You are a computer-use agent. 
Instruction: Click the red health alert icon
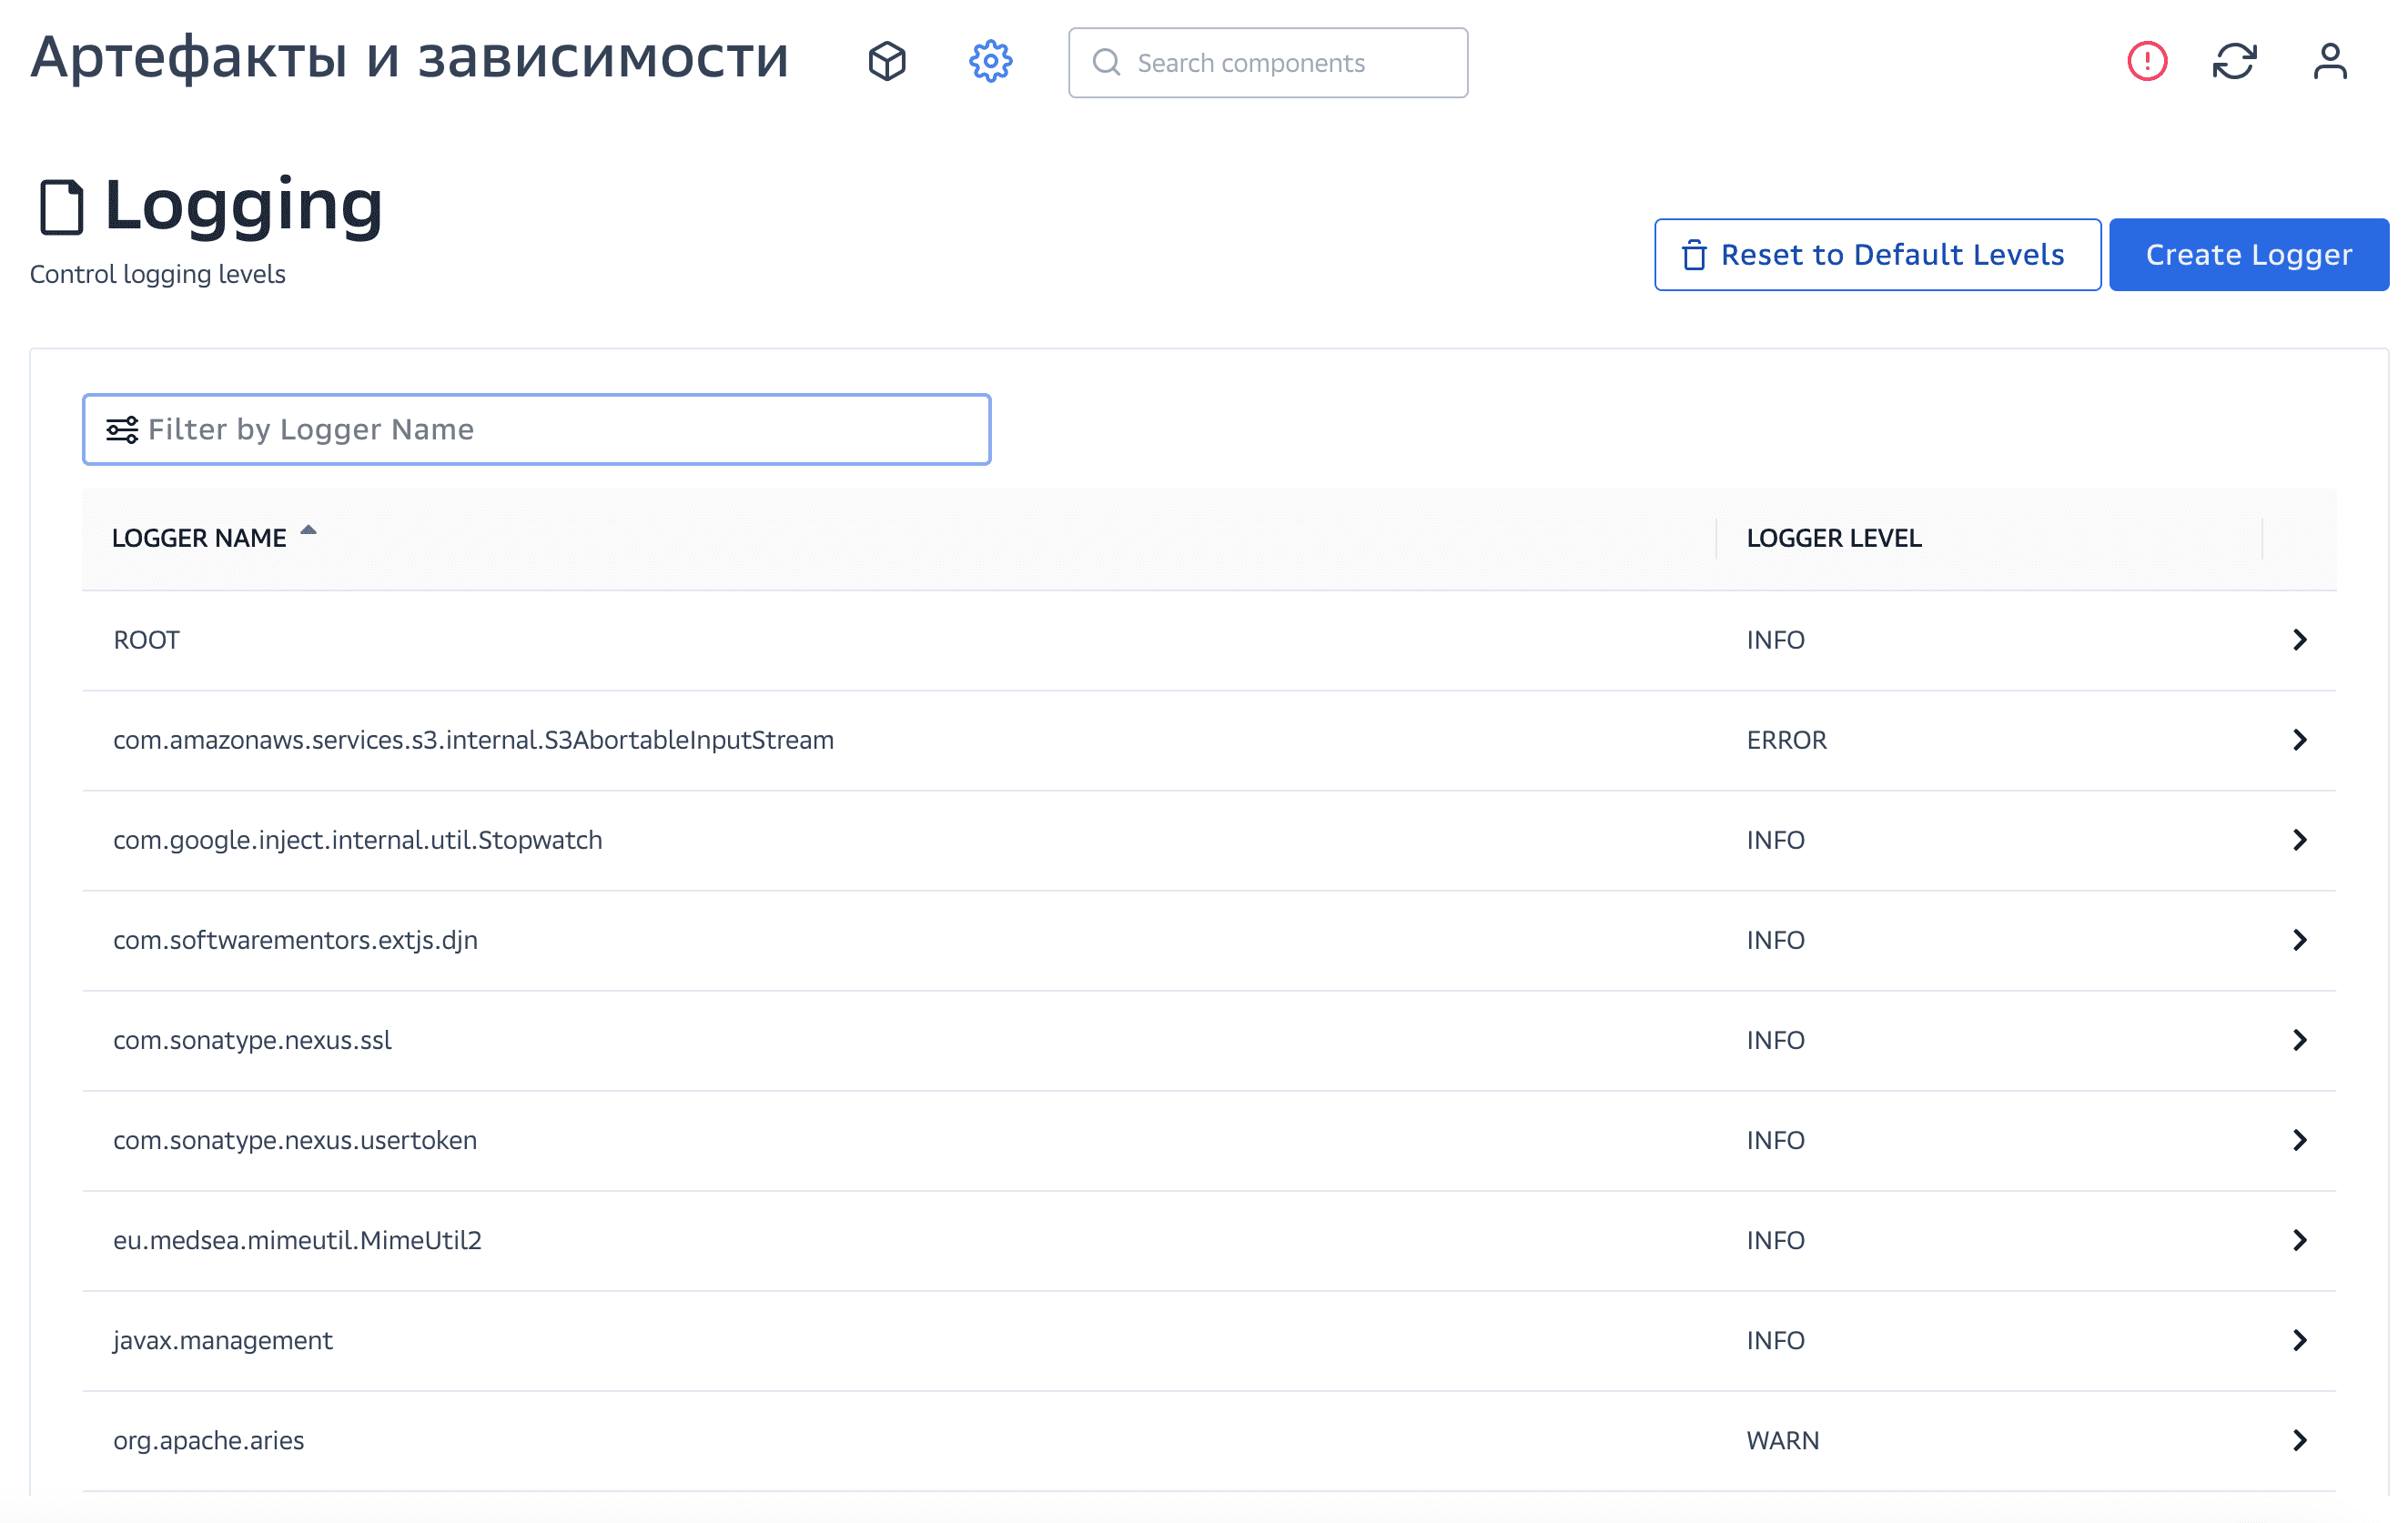[x=2146, y=62]
